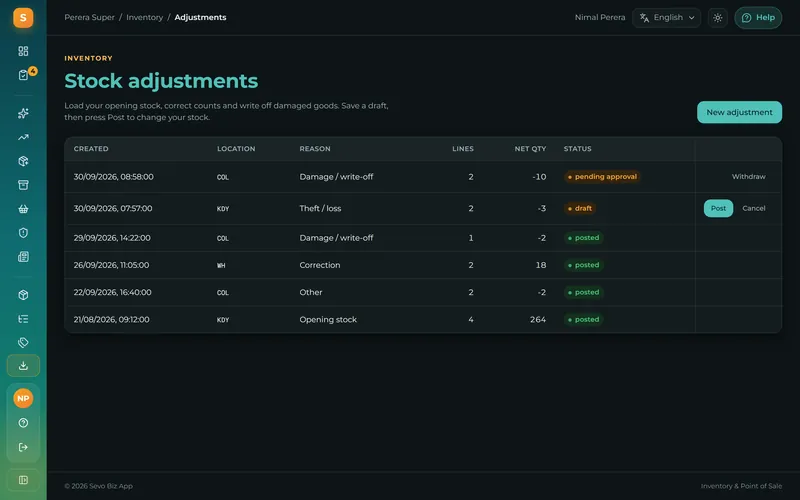Click the net qty 264 cell

click(538, 320)
